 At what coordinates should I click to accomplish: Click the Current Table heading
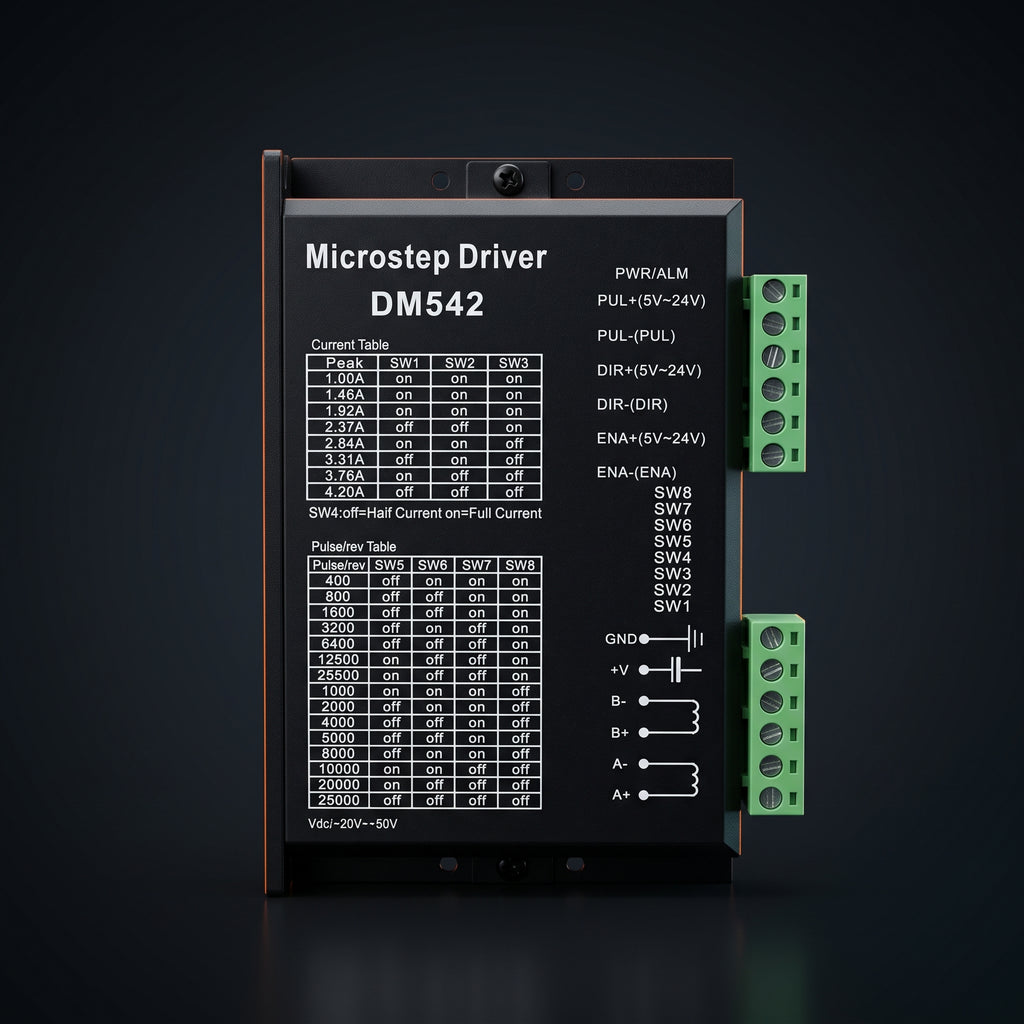click(350, 344)
